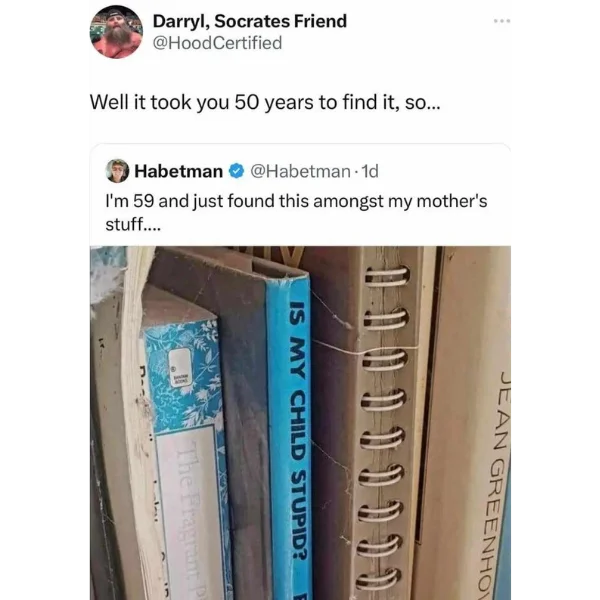Open the @HoodCertified handle
Image resolution: width=600 pixels, height=600 pixels.
point(217,42)
